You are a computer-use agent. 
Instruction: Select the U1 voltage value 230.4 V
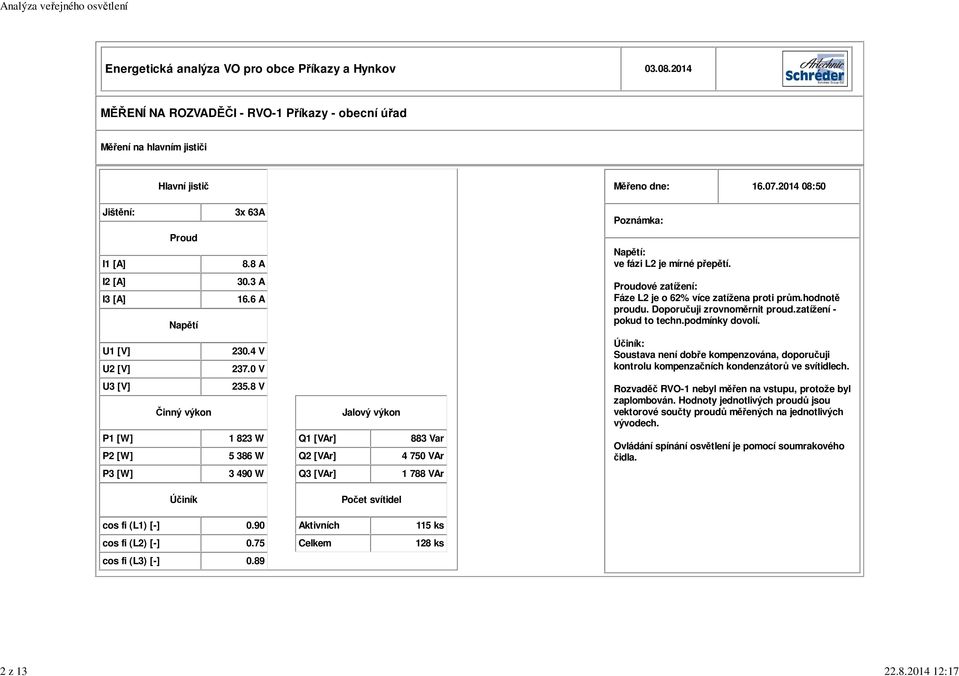coord(248,352)
